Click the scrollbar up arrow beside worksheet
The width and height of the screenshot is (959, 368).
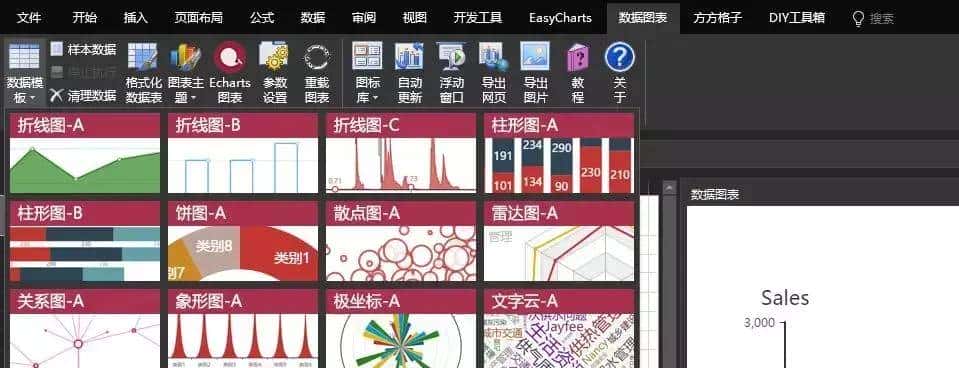[x=670, y=188]
